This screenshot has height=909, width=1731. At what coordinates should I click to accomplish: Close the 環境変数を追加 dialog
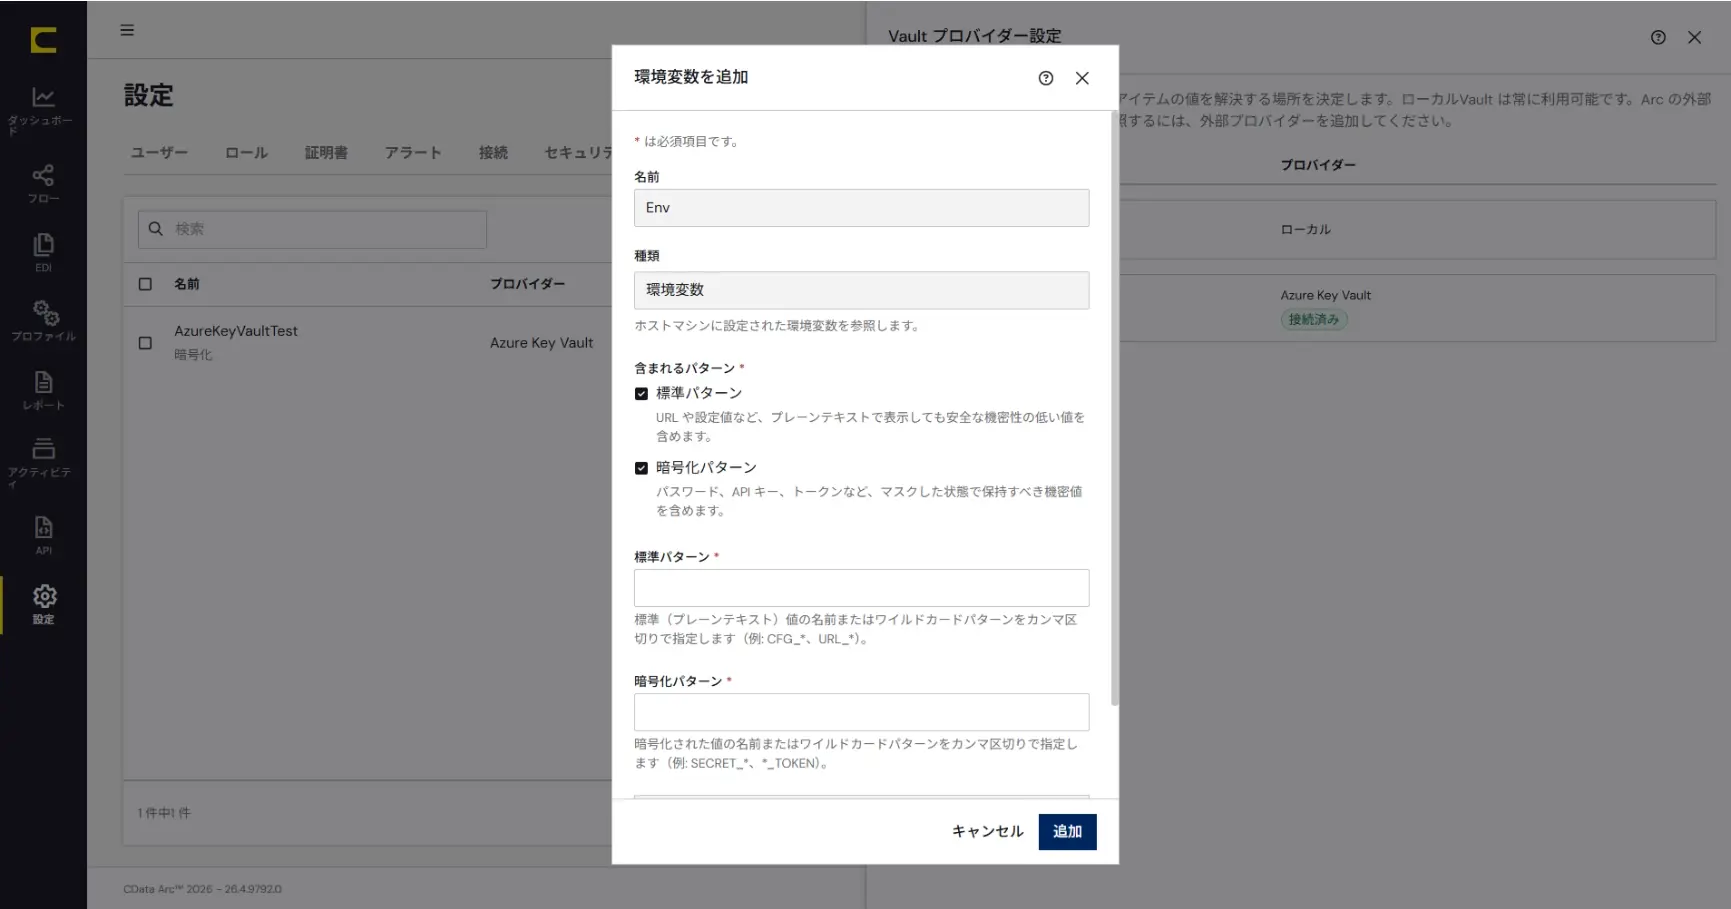(1082, 78)
